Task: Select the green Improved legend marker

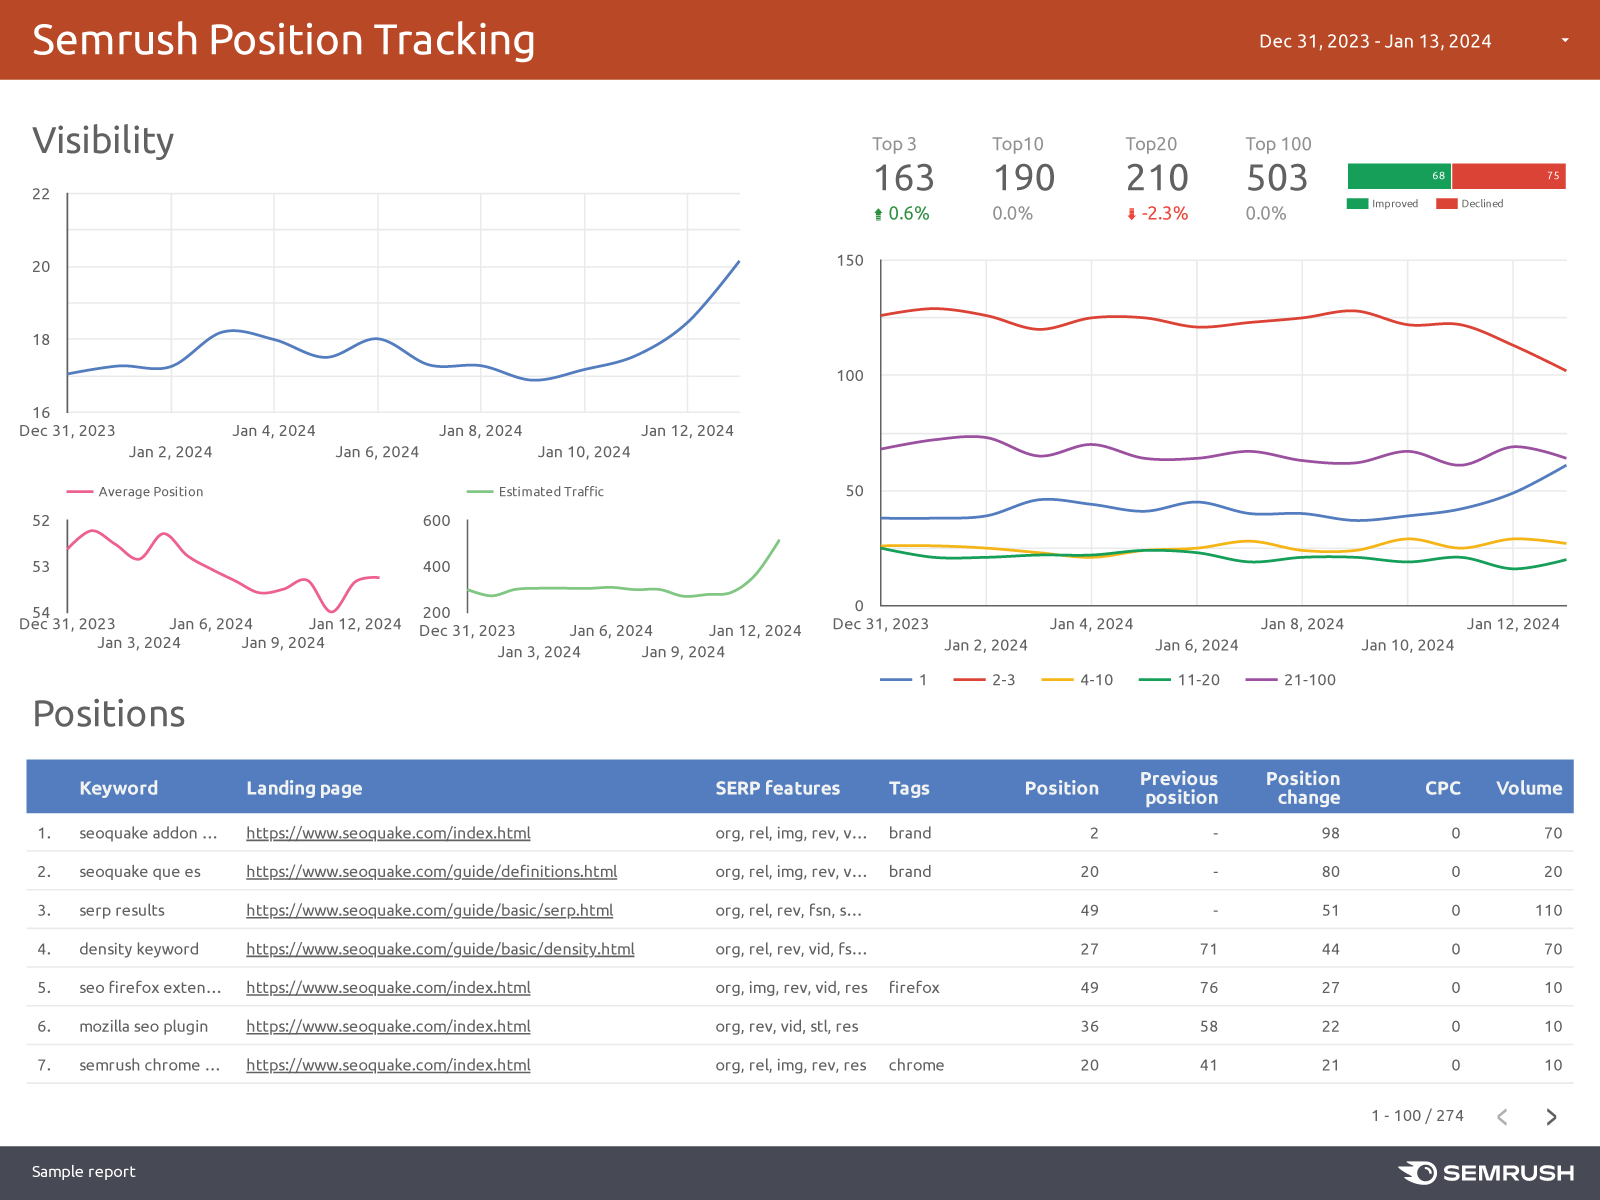Action: [1360, 203]
